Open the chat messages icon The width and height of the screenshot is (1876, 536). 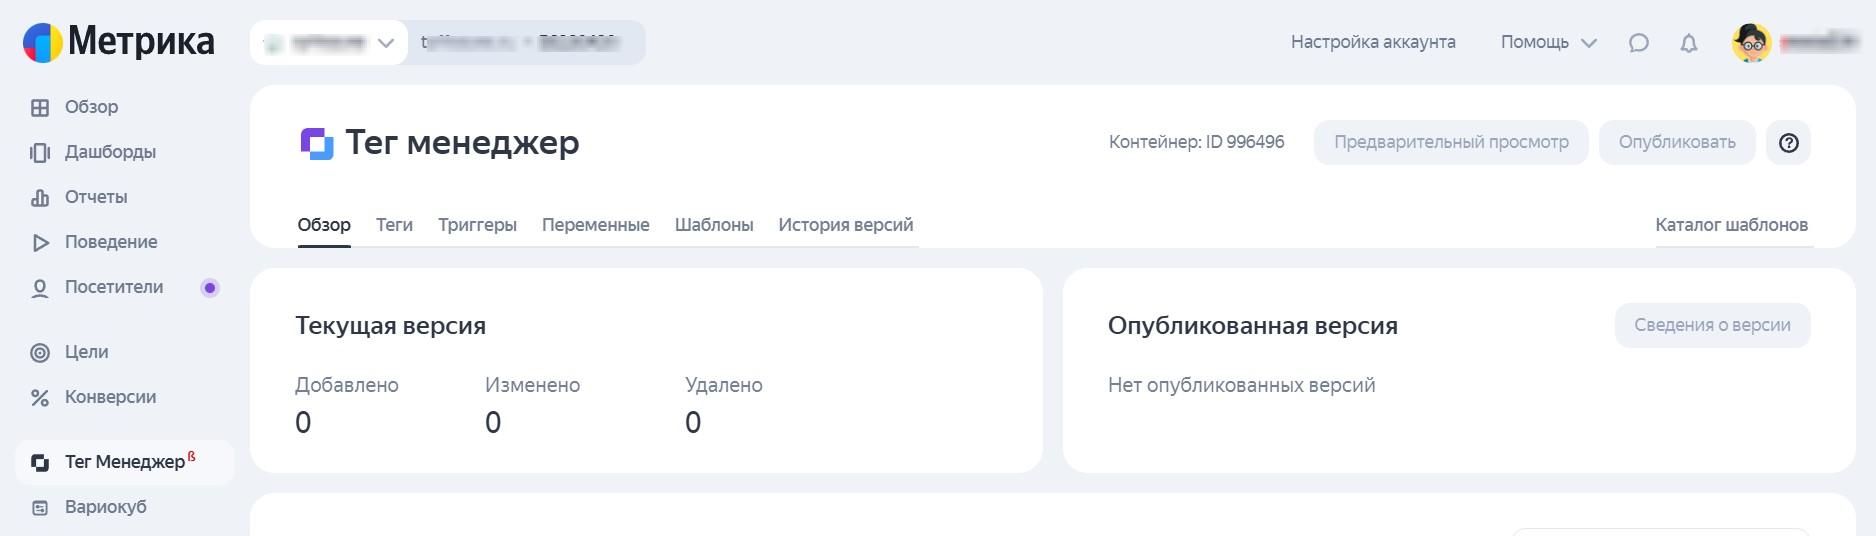coord(1638,43)
